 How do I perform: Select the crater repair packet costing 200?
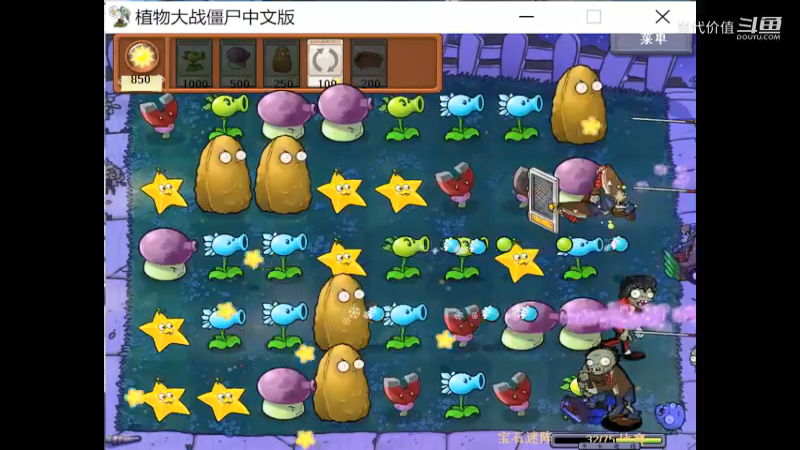(369, 64)
